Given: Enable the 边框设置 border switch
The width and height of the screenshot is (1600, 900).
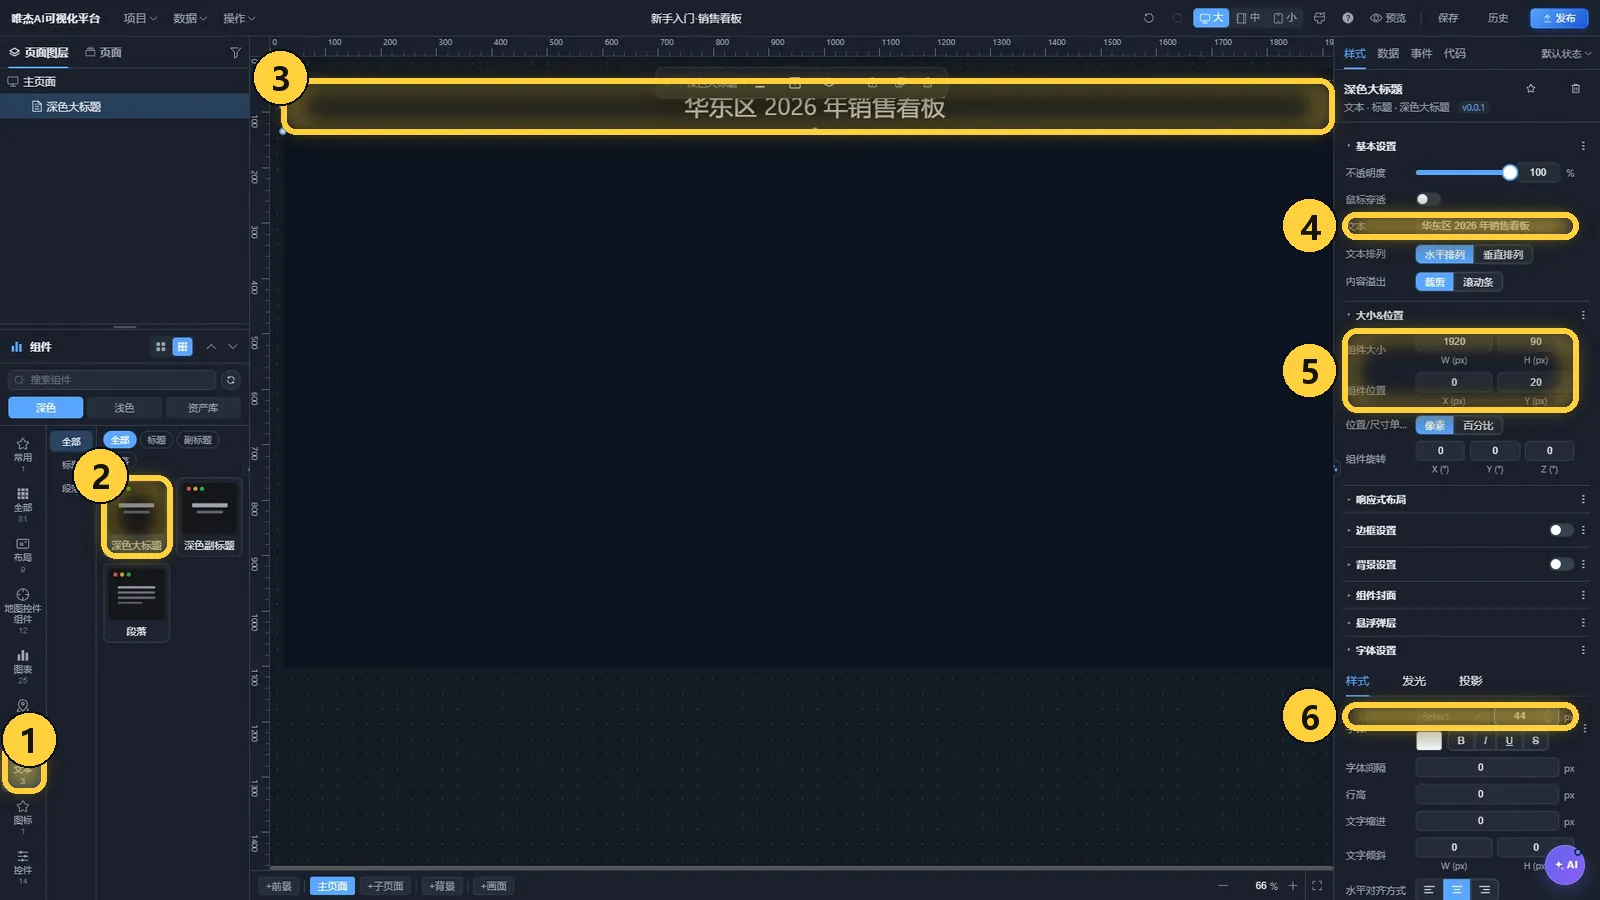Looking at the screenshot, I should (1561, 530).
